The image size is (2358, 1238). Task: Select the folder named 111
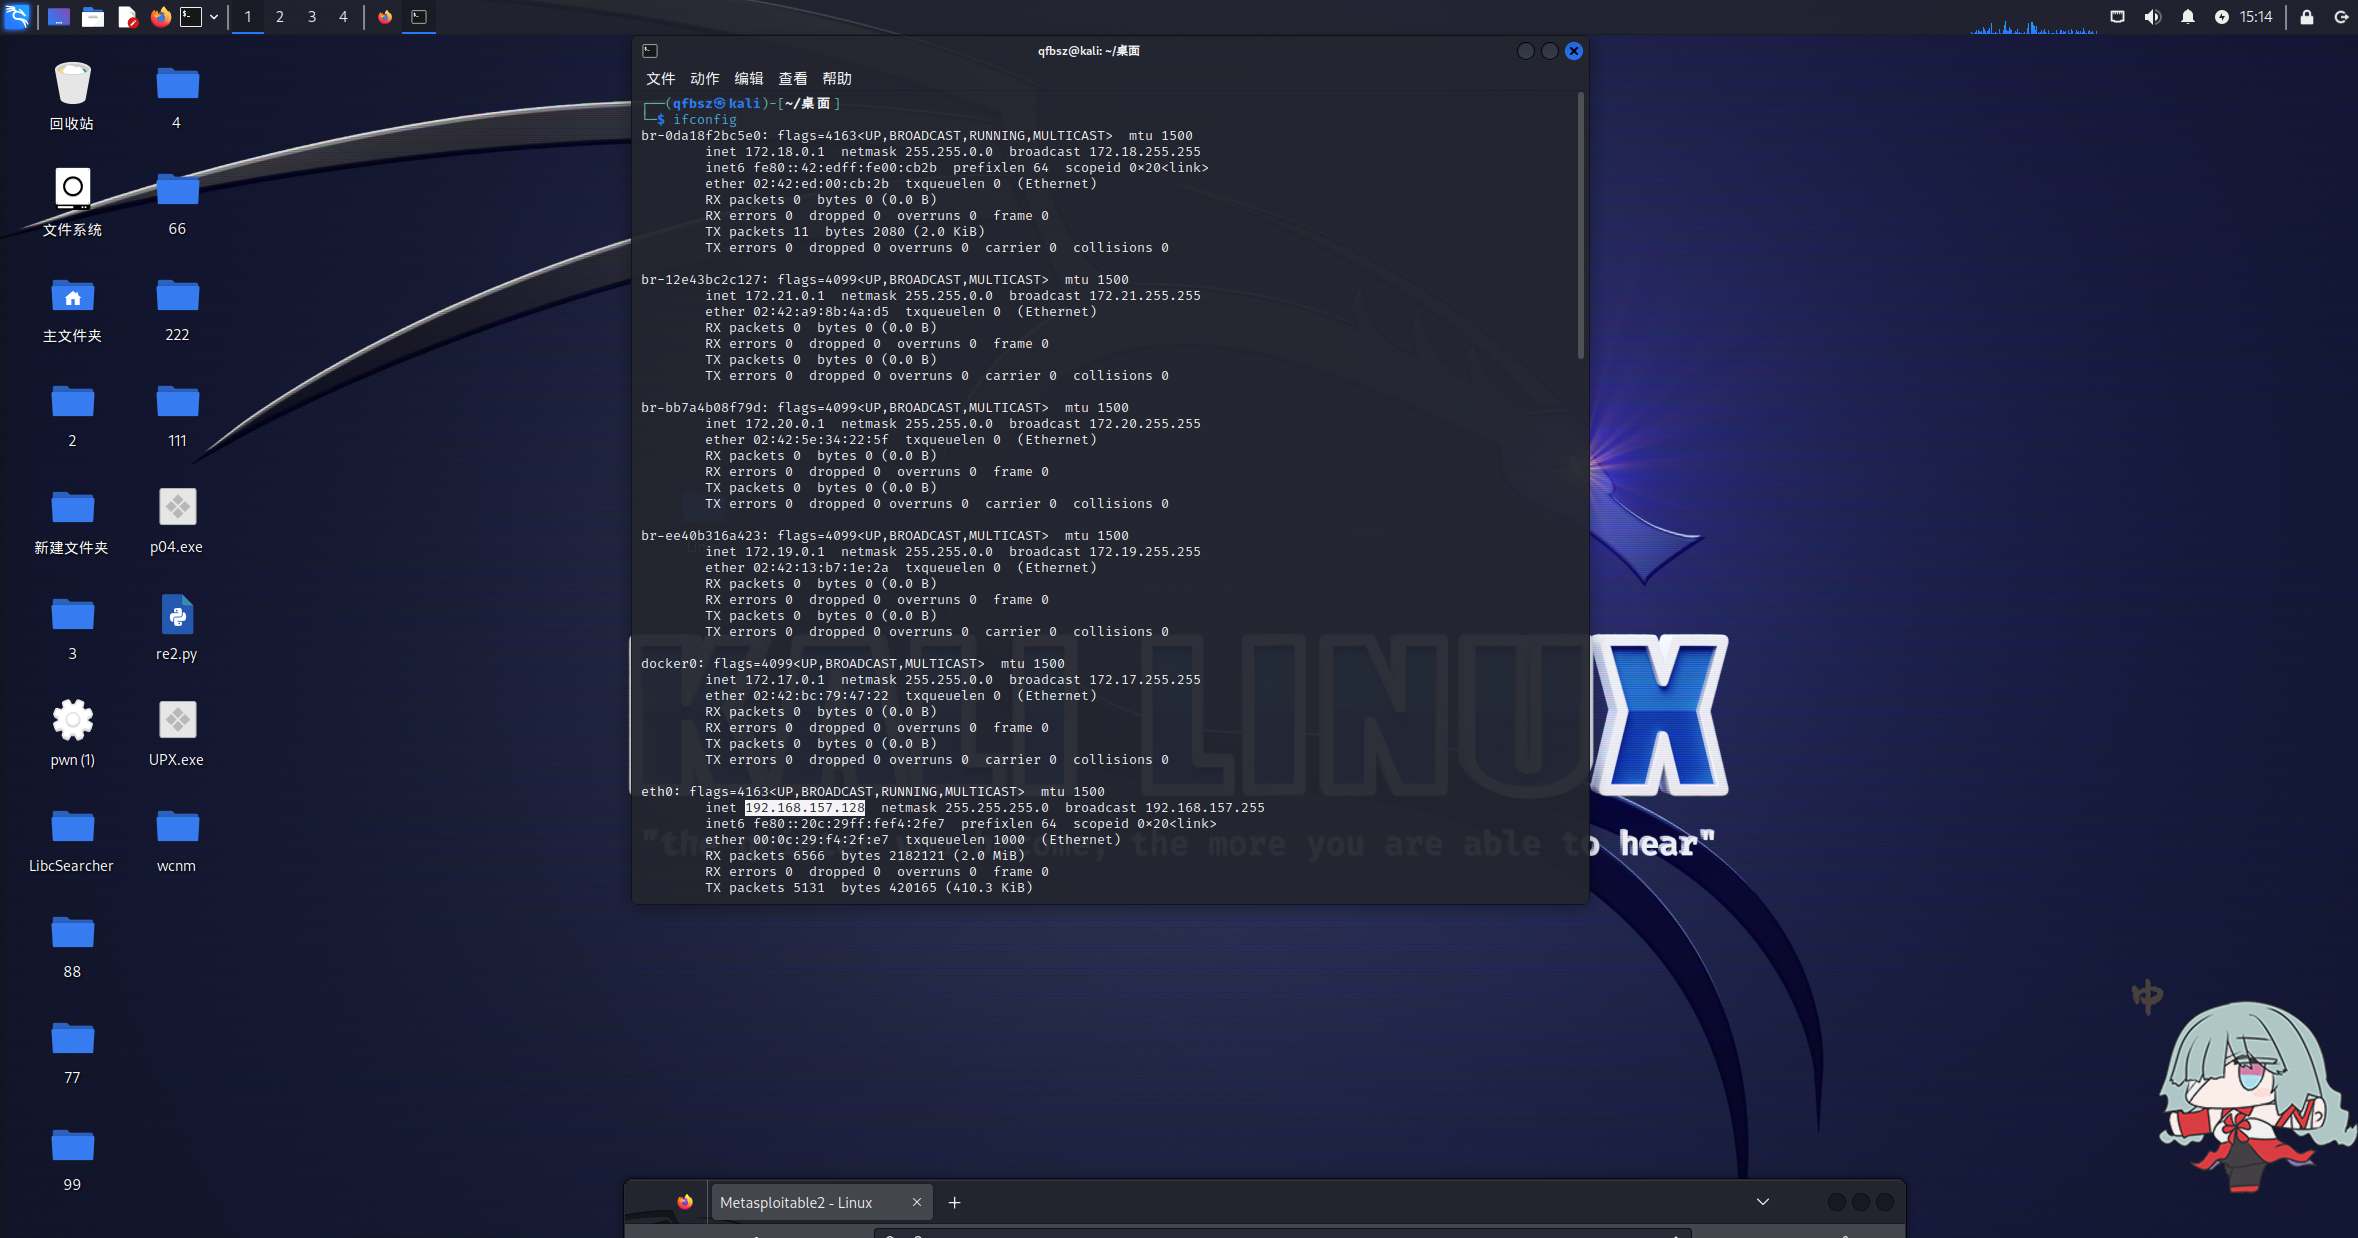click(177, 415)
